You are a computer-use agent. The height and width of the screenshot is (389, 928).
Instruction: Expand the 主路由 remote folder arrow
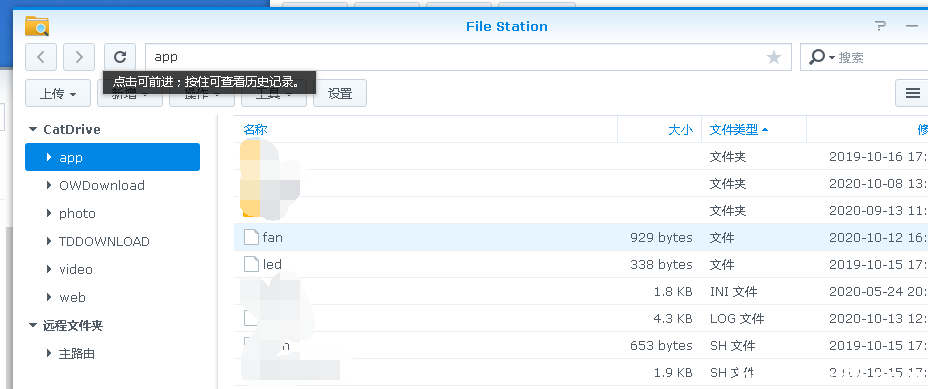[49, 353]
